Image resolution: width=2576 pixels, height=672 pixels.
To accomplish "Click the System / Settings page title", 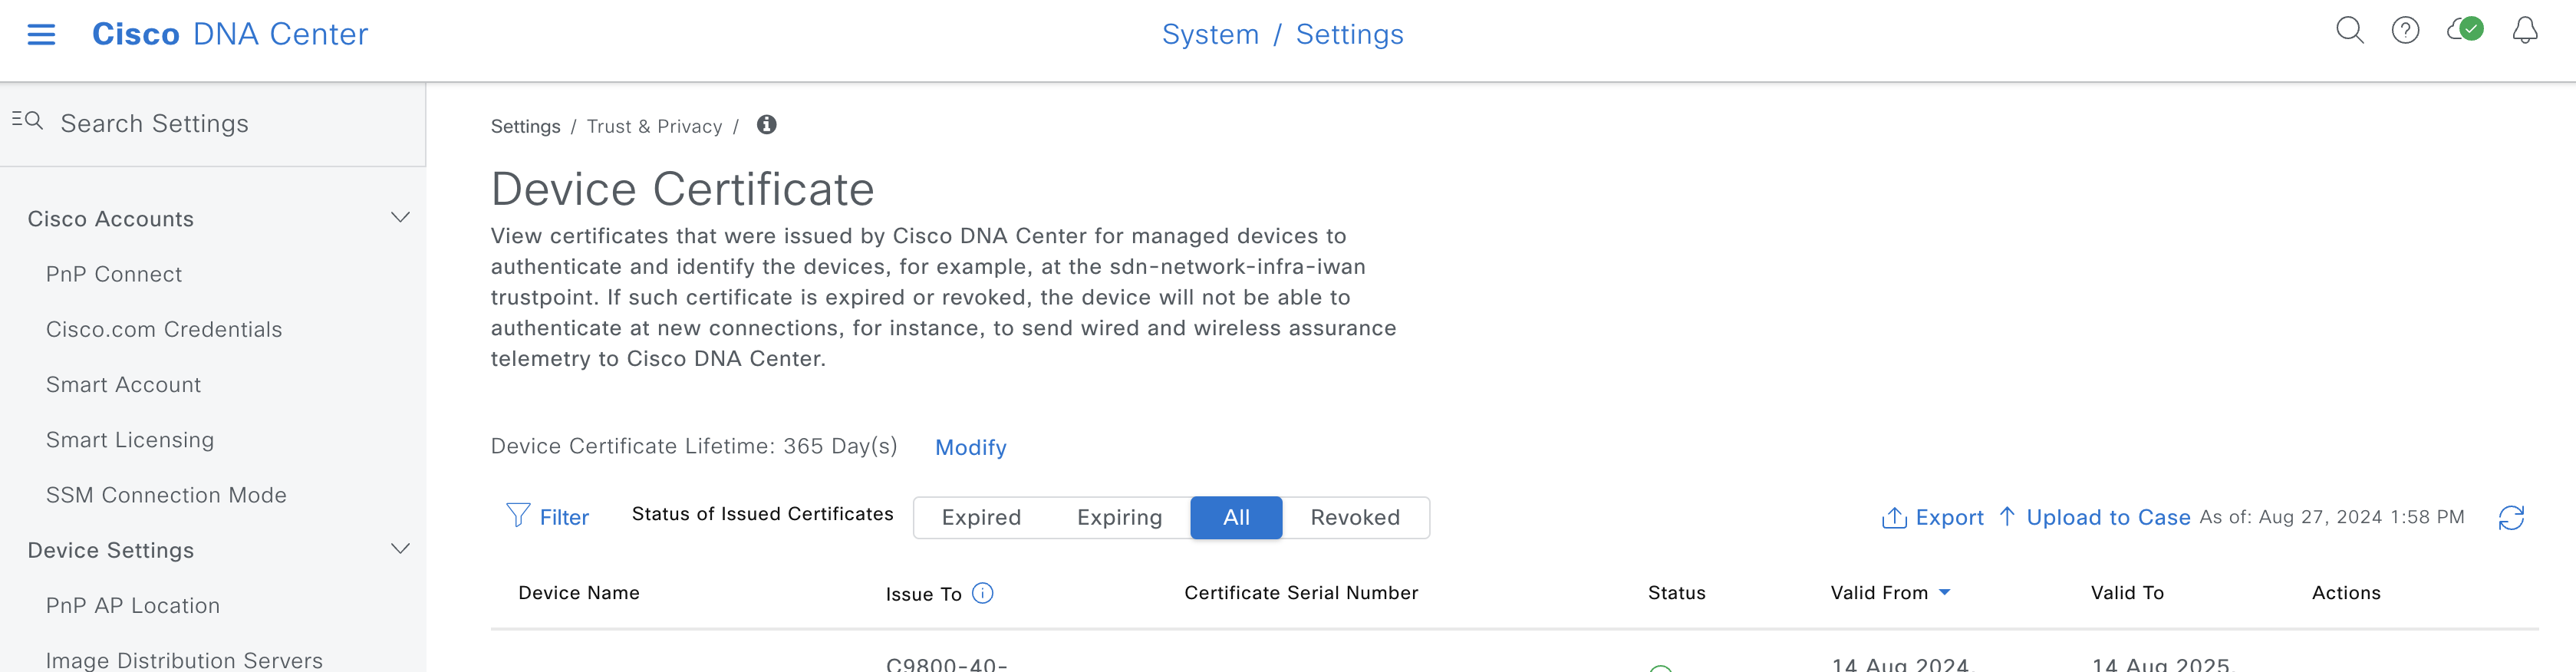I will pos(1282,34).
